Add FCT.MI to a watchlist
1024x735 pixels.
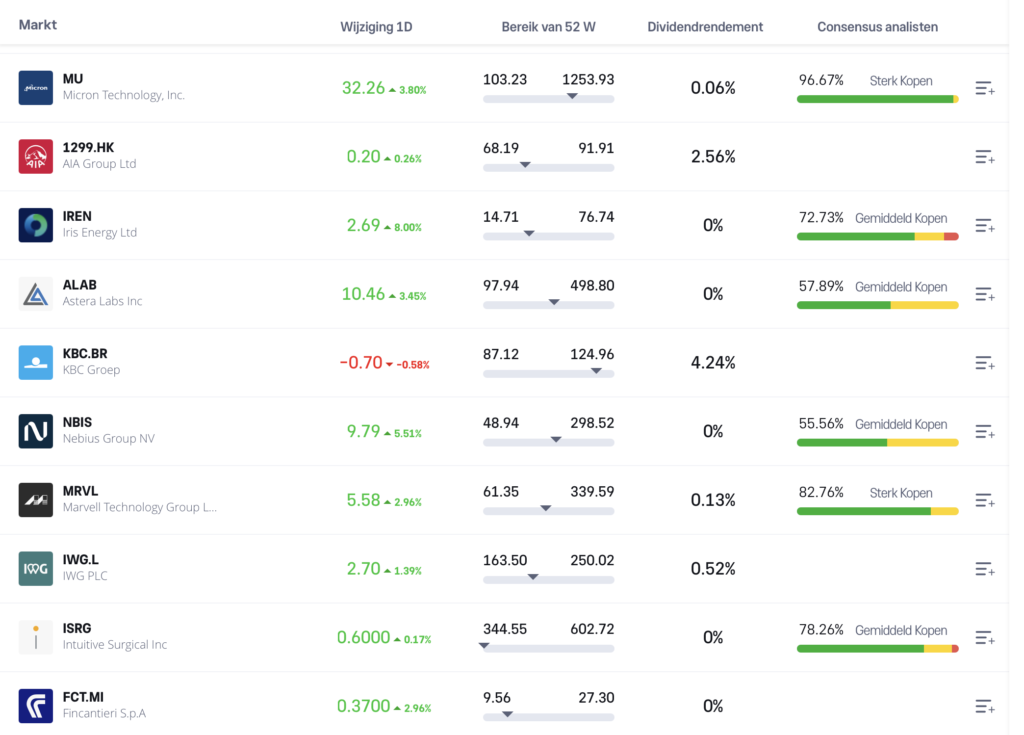(x=985, y=706)
